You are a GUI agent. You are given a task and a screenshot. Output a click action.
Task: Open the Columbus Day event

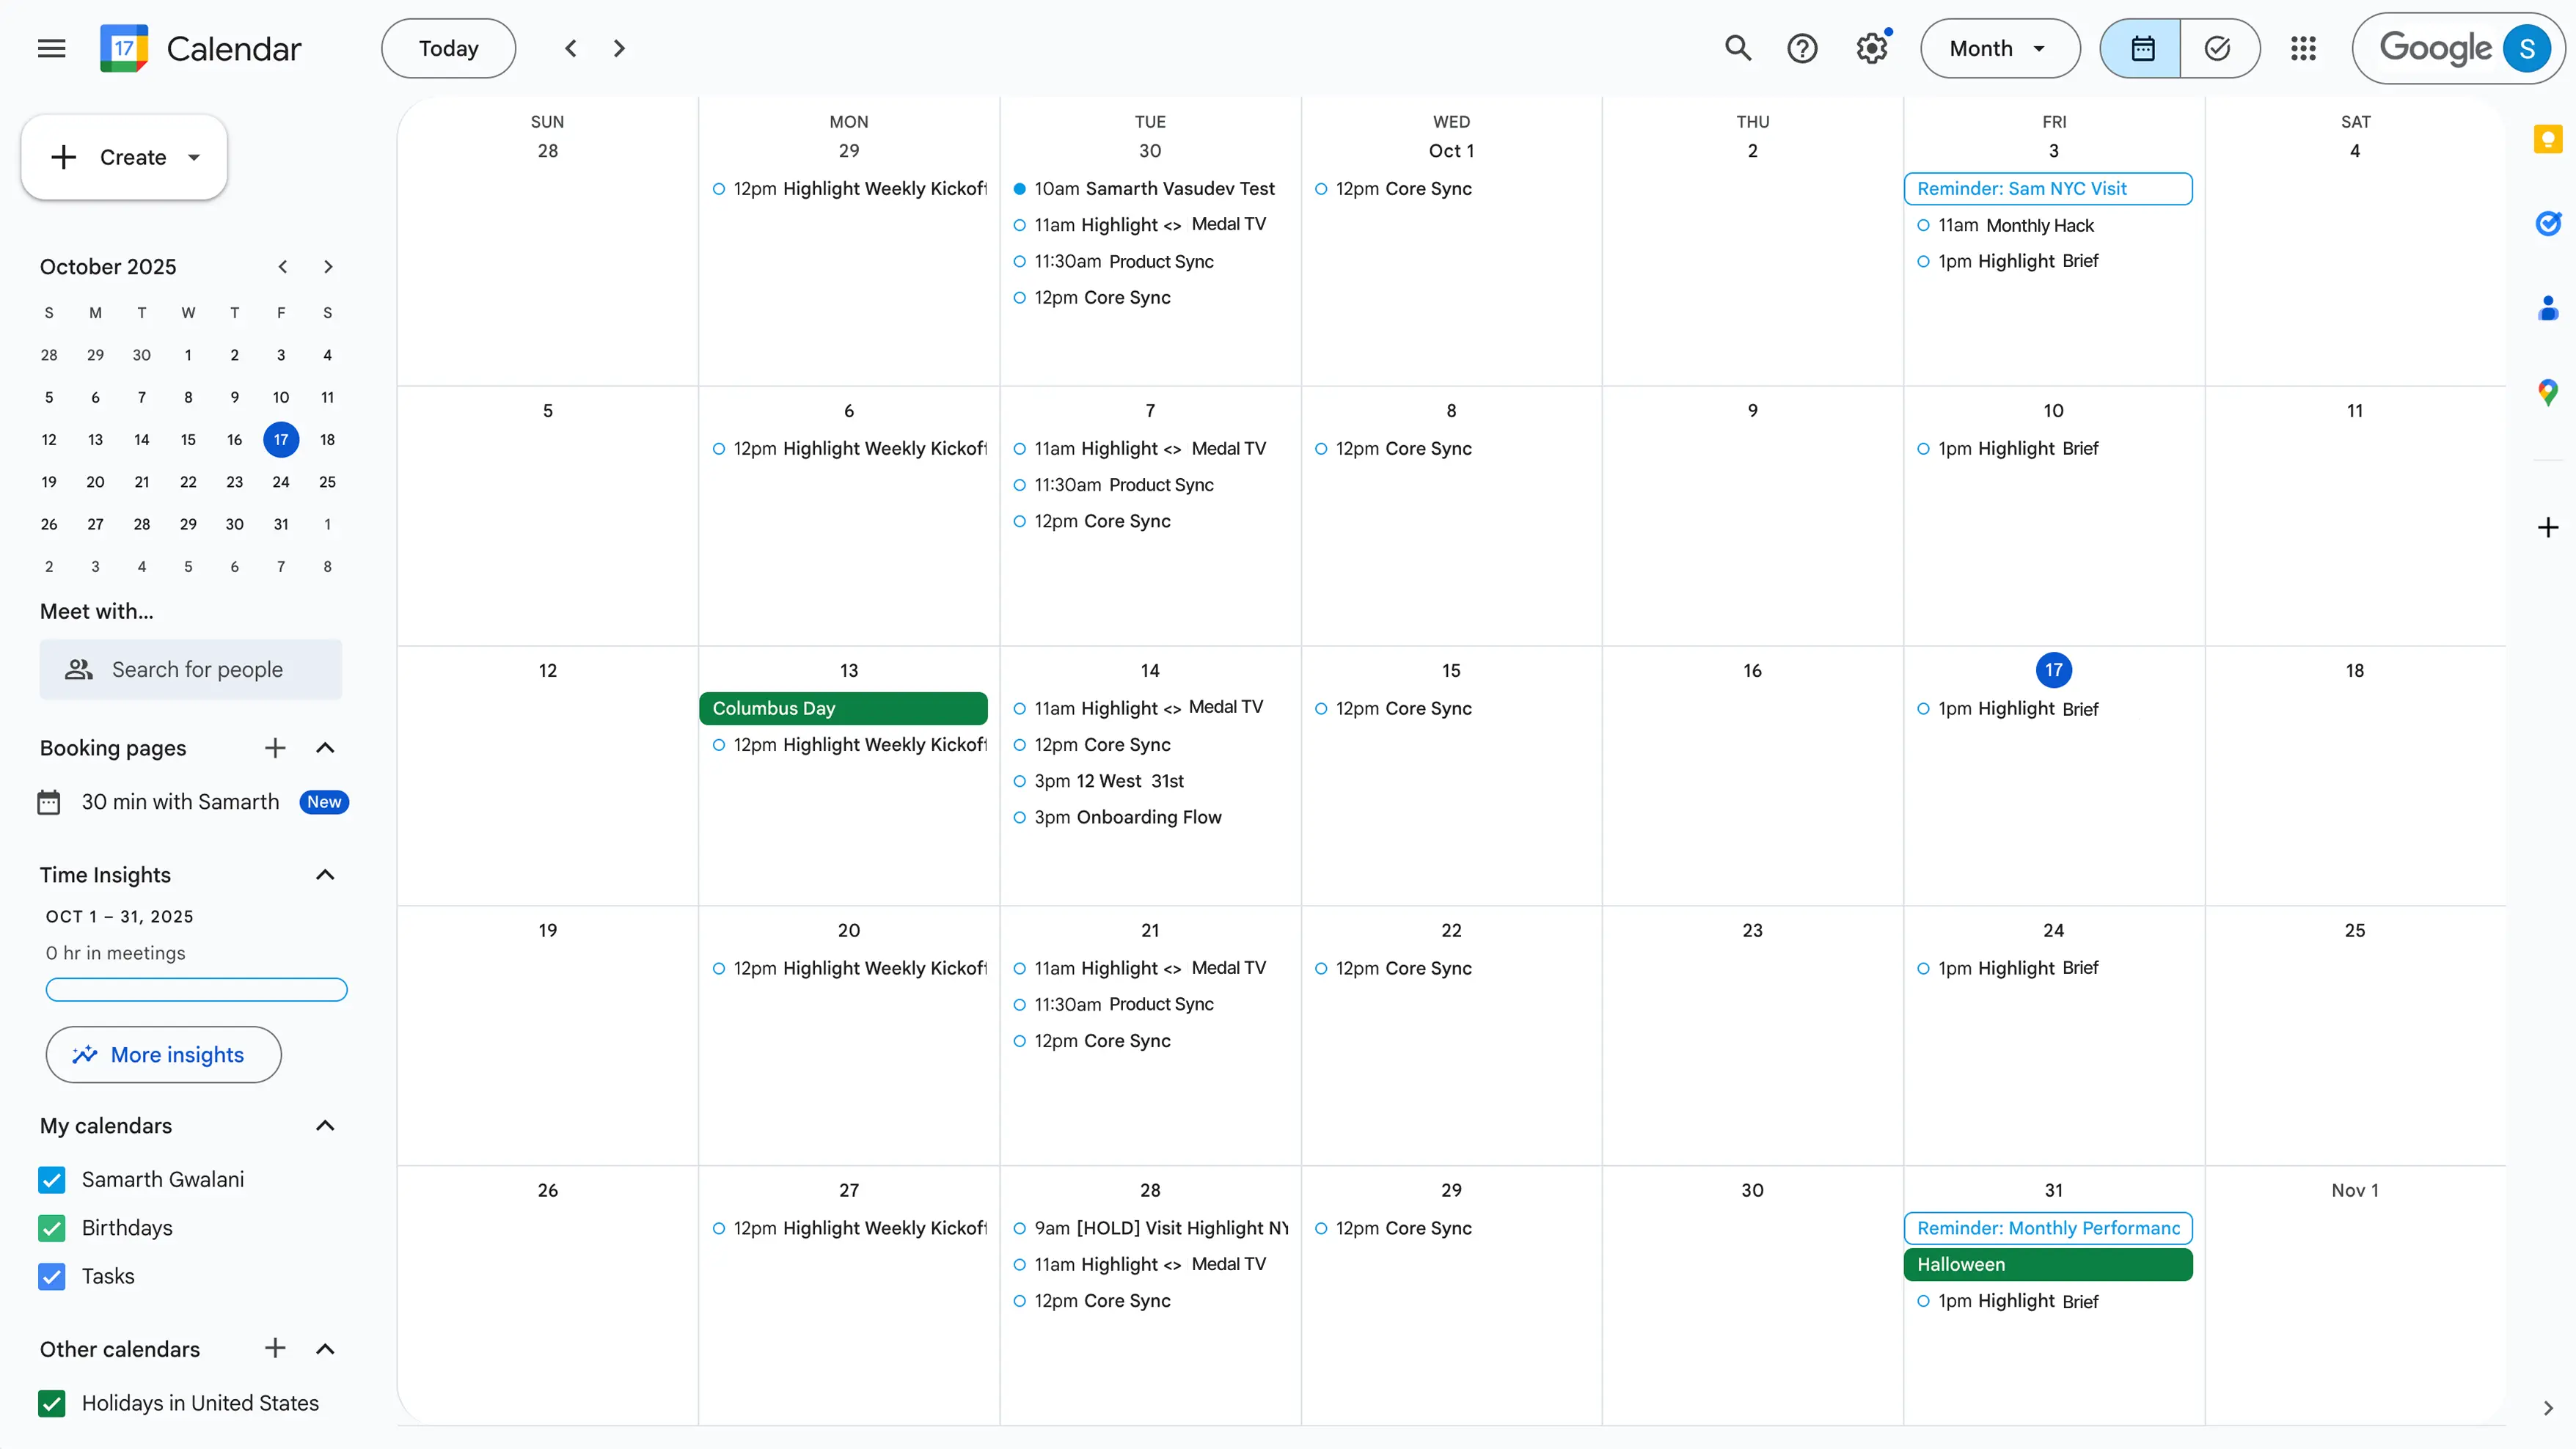coord(843,708)
